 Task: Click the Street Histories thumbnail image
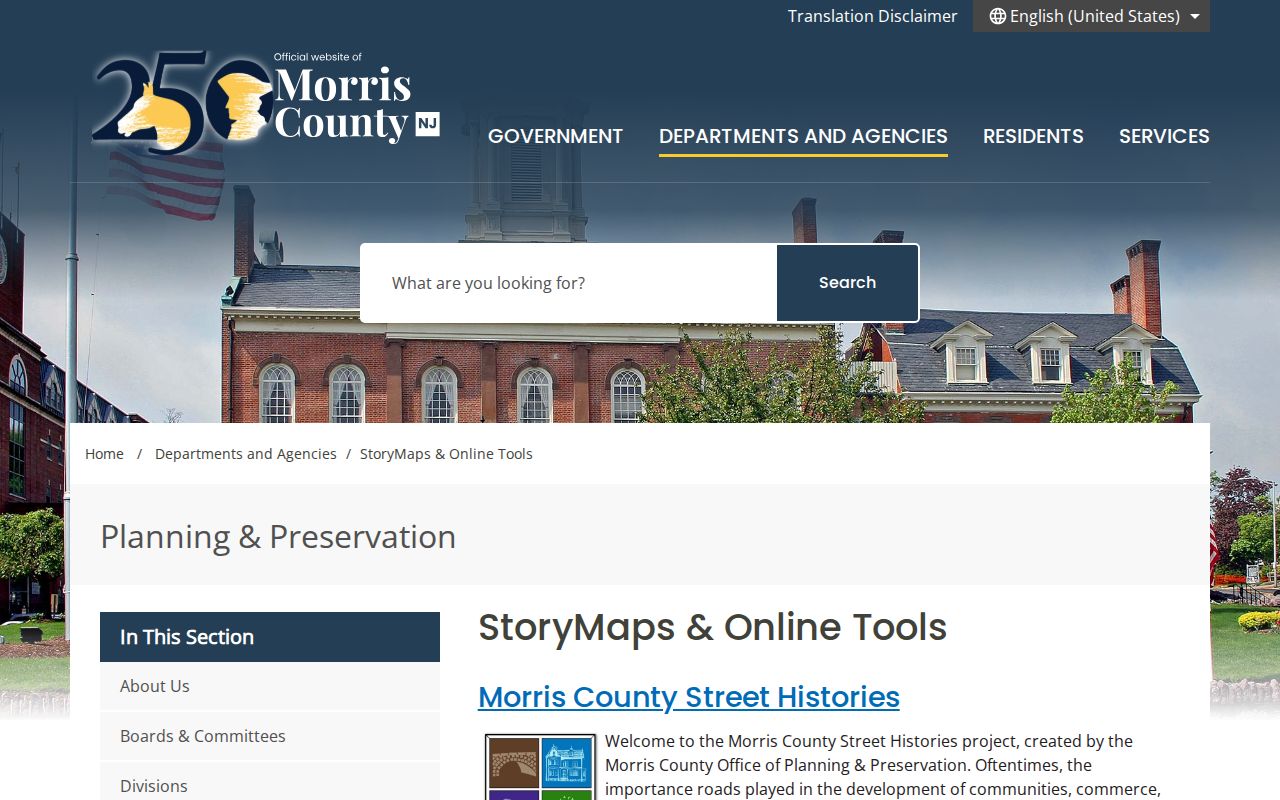(541, 767)
